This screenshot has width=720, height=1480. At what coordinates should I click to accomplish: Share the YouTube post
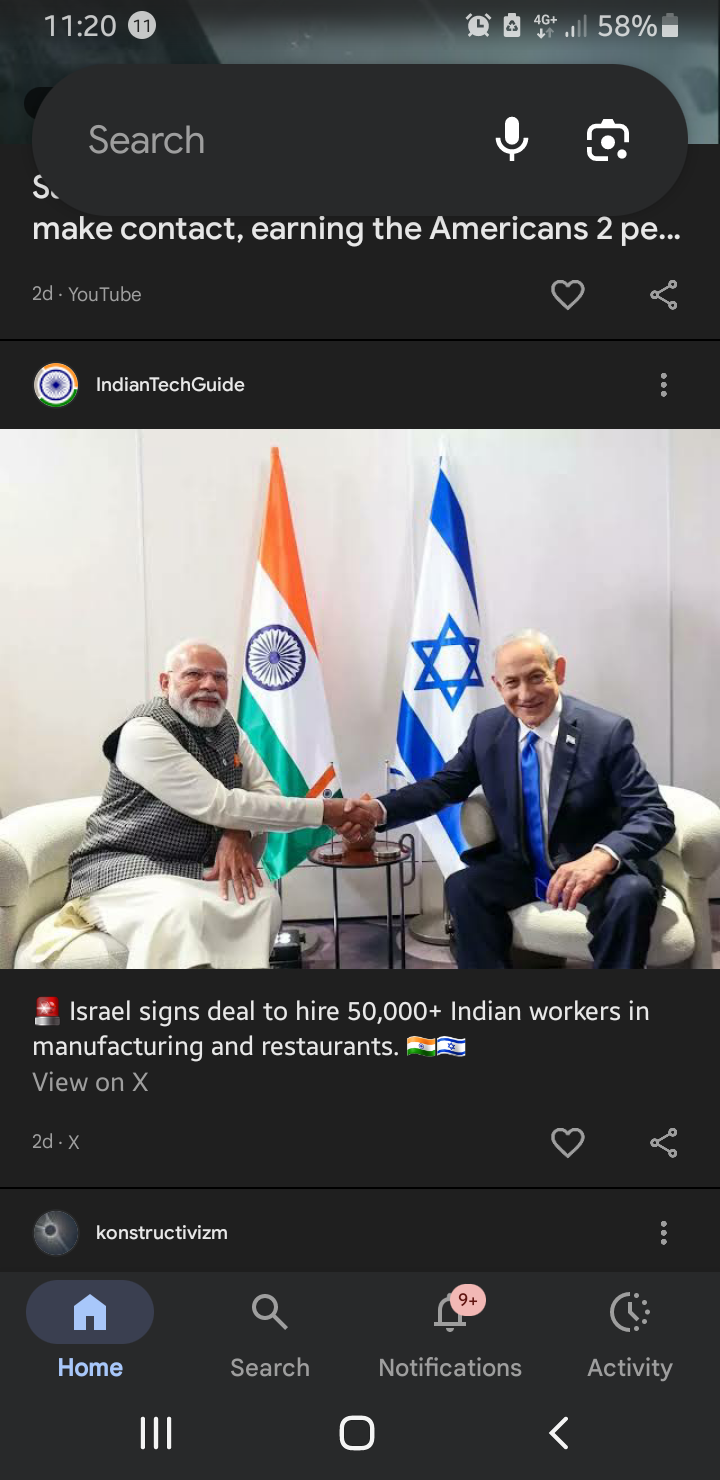pyautogui.click(x=663, y=294)
